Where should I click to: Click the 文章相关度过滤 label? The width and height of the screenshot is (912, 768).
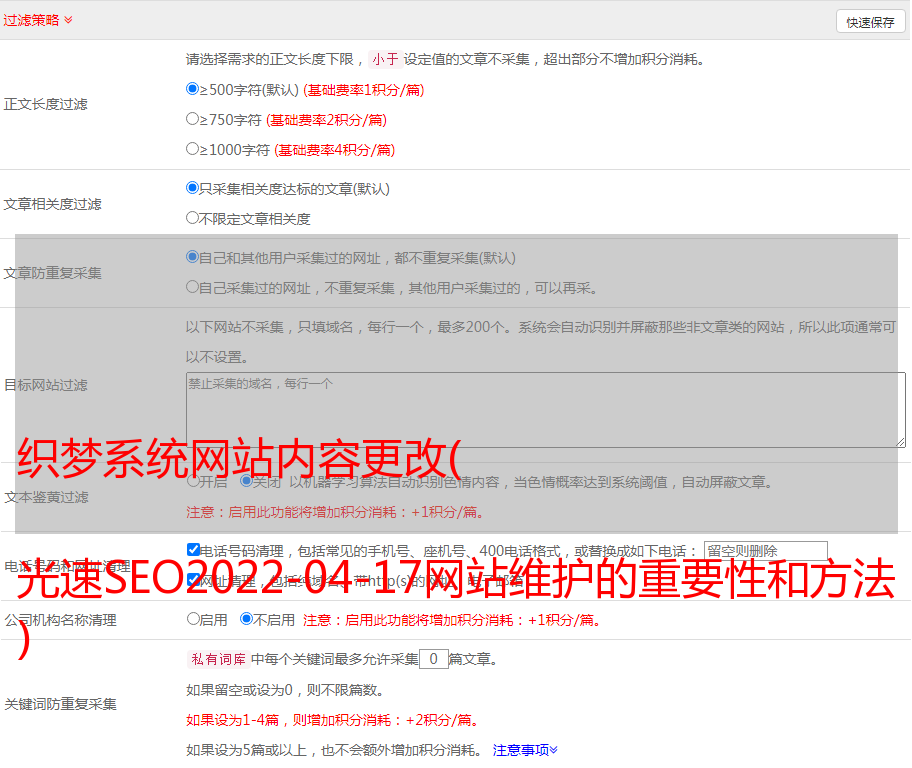pyautogui.click(x=52, y=204)
